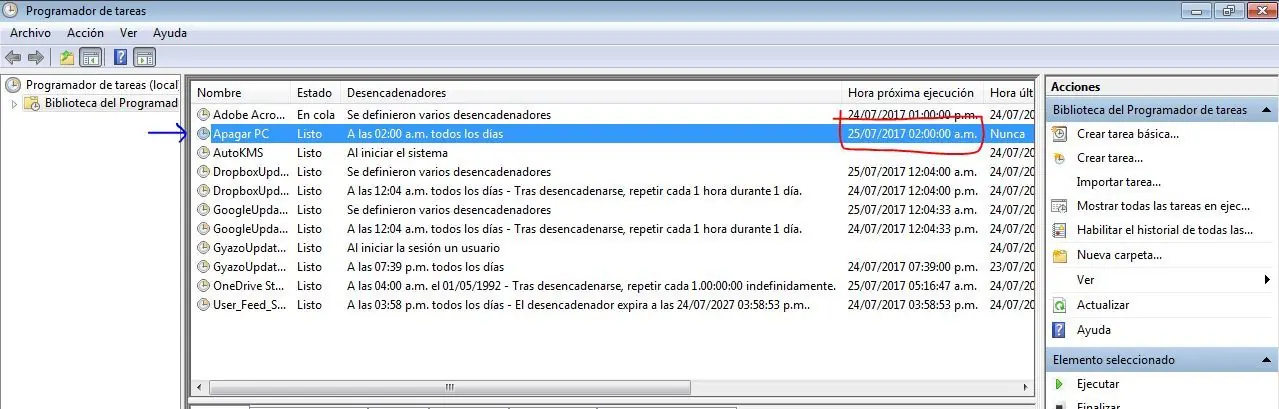Viewport: 1279px width, 409px height.
Task: Click the icon for Habilitar el historial
Action: pyautogui.click(x=1059, y=230)
